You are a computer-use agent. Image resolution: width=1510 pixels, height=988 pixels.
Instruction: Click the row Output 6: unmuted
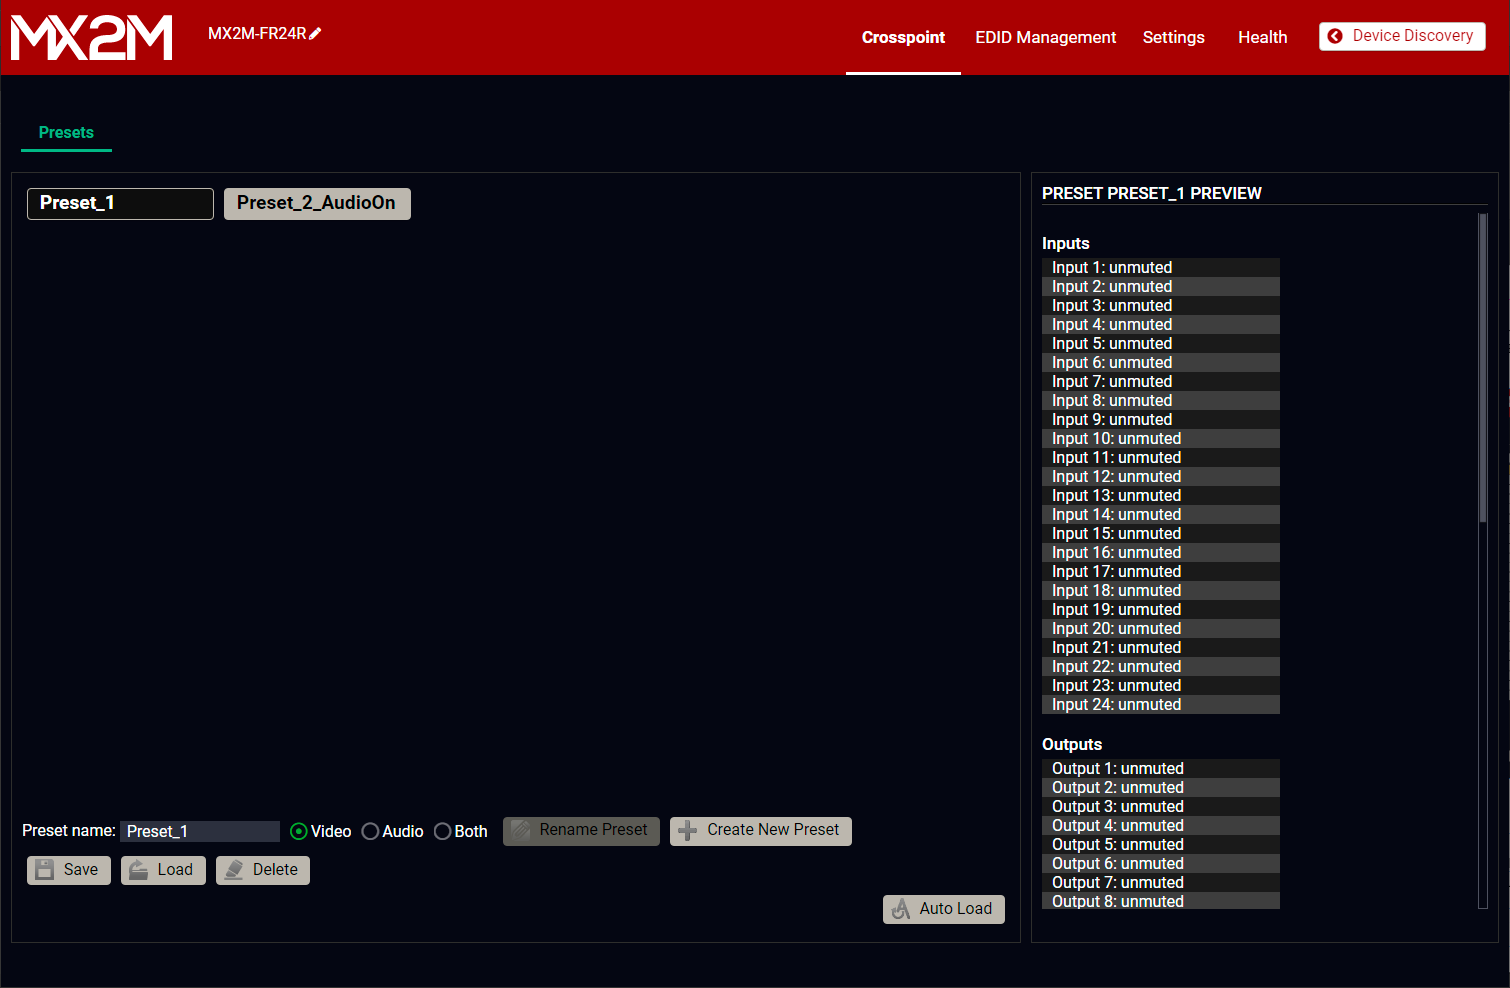point(1161,864)
